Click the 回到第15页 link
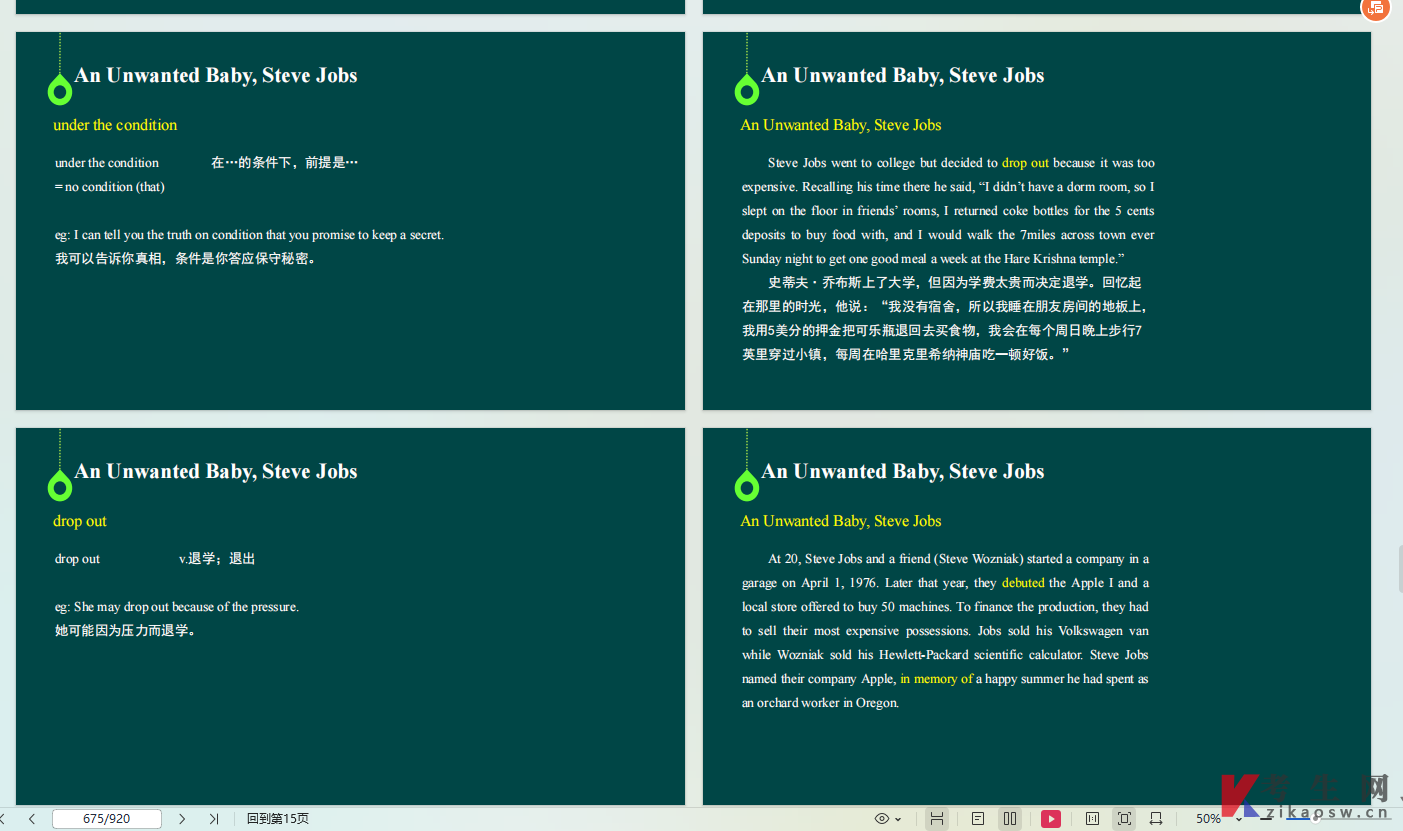 click(278, 819)
